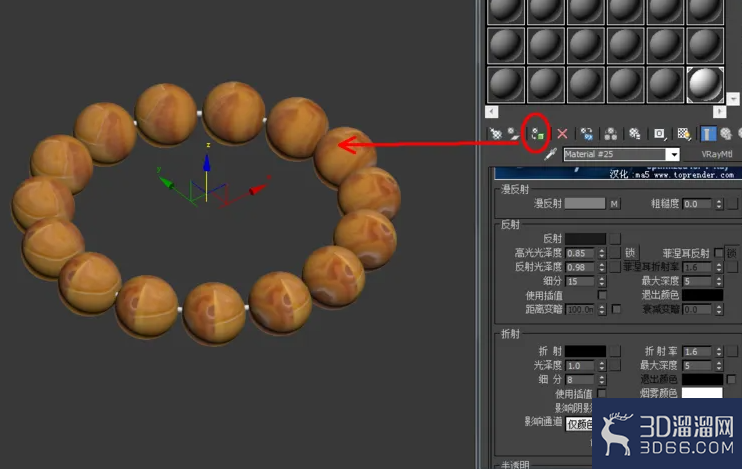Reset material with red X icon

tap(562, 134)
